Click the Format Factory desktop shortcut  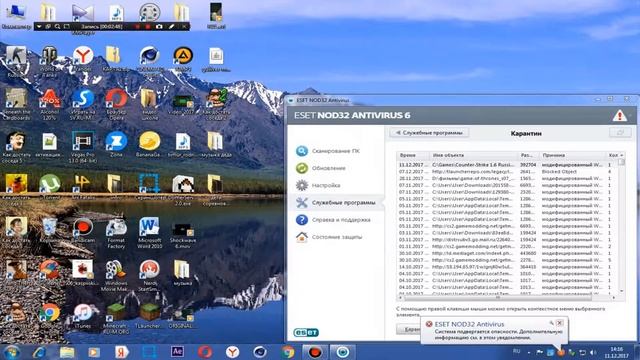click(116, 233)
